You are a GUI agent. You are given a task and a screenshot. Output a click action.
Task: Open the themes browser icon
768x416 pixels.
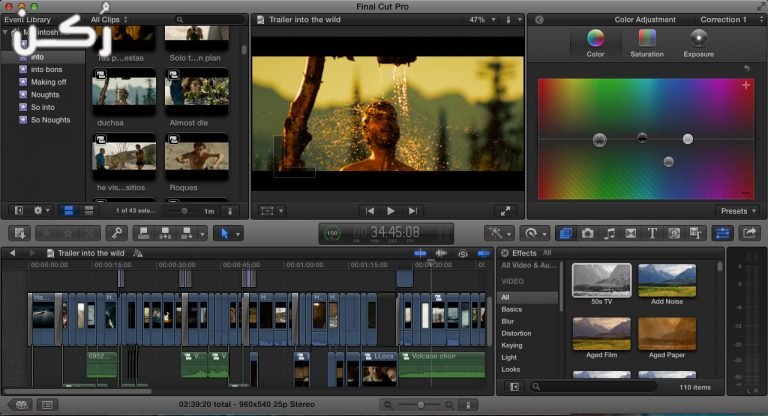tap(696, 233)
